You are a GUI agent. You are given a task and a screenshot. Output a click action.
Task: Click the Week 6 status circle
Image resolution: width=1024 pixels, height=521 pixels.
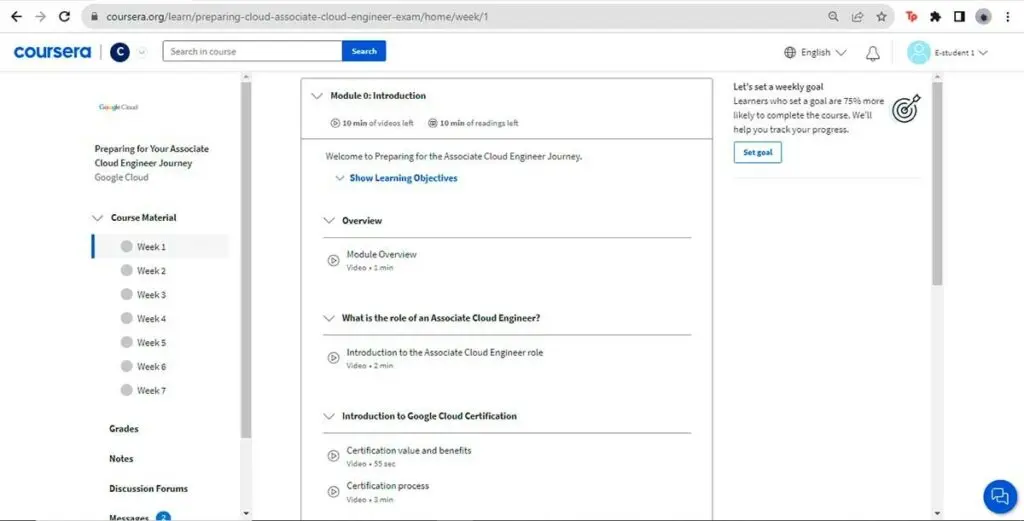(127, 366)
